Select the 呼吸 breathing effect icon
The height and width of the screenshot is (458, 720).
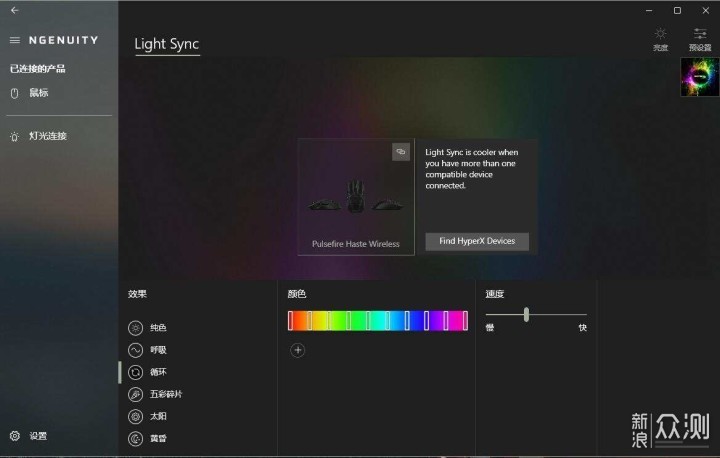[135, 350]
